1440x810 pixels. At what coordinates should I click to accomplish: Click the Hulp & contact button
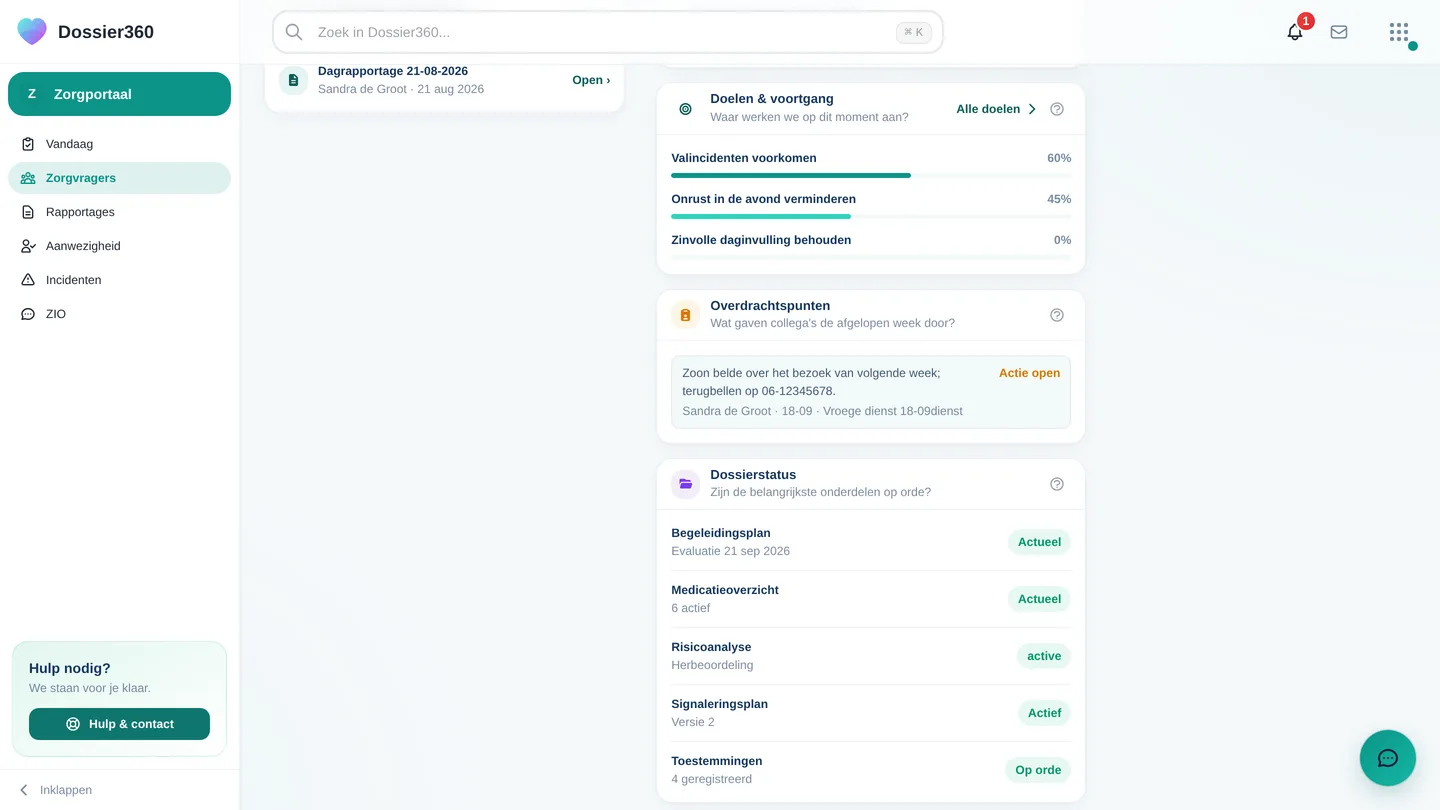coord(119,724)
